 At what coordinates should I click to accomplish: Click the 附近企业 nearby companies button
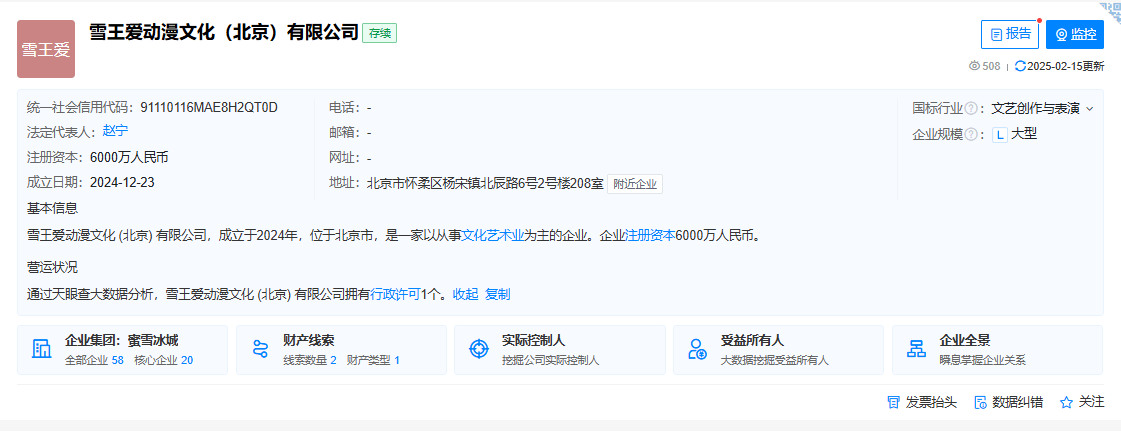(x=635, y=184)
